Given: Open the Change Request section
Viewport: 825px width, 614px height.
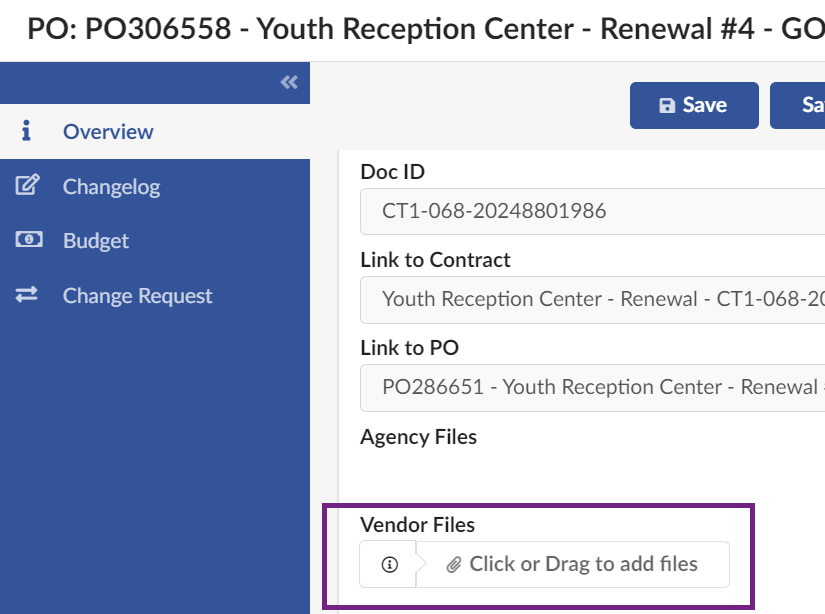Looking at the screenshot, I should click(x=137, y=296).
